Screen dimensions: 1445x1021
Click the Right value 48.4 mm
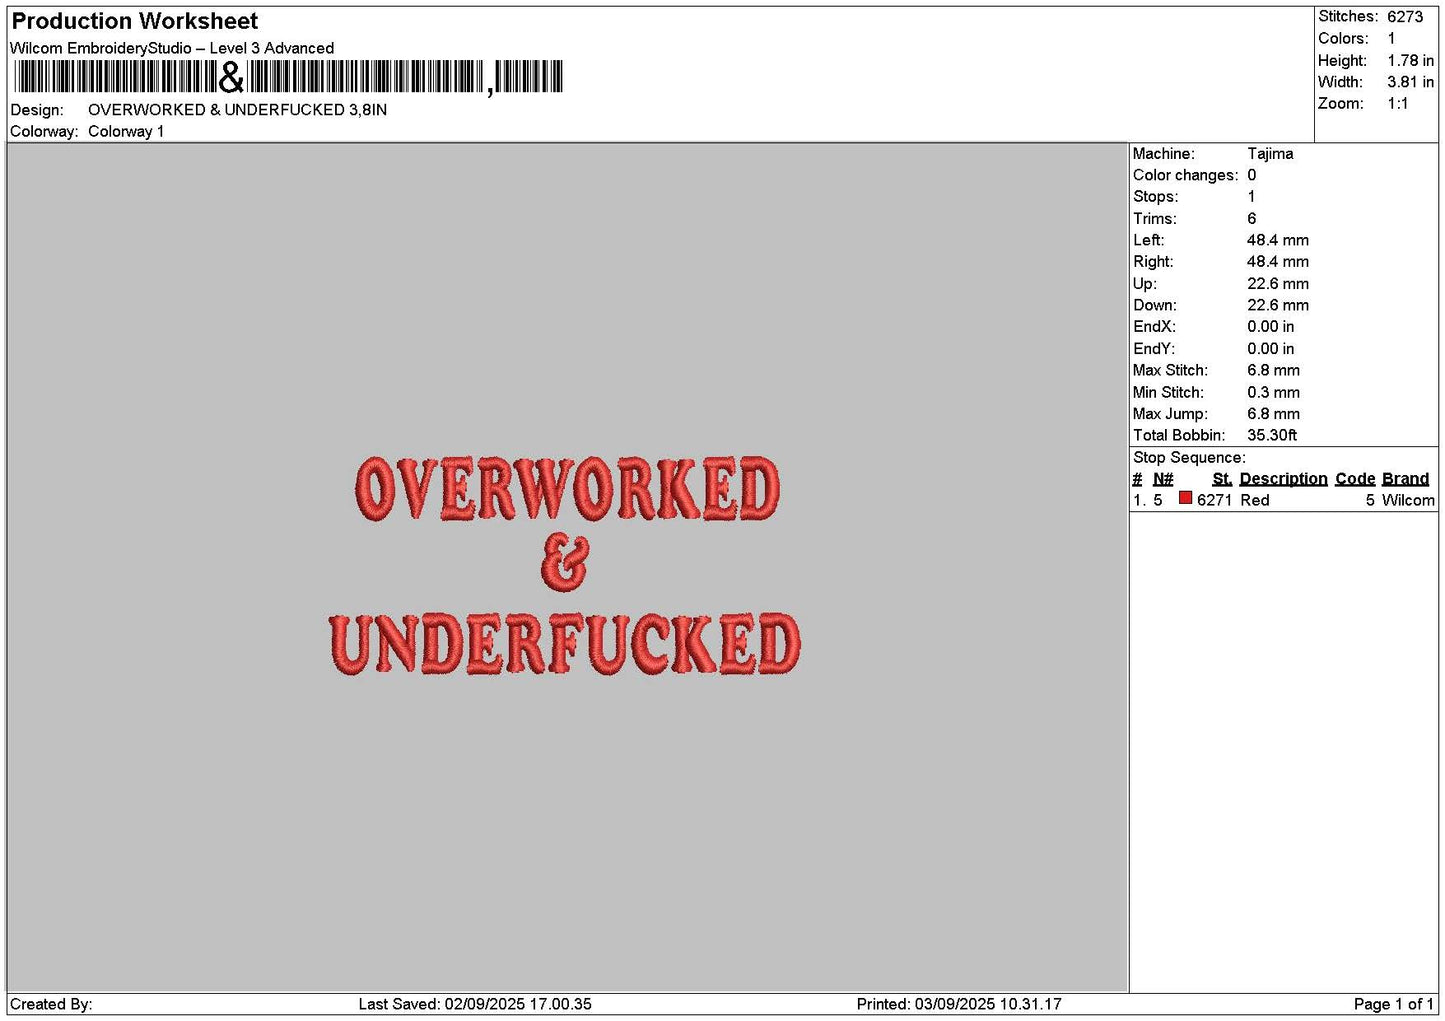(x=1278, y=262)
